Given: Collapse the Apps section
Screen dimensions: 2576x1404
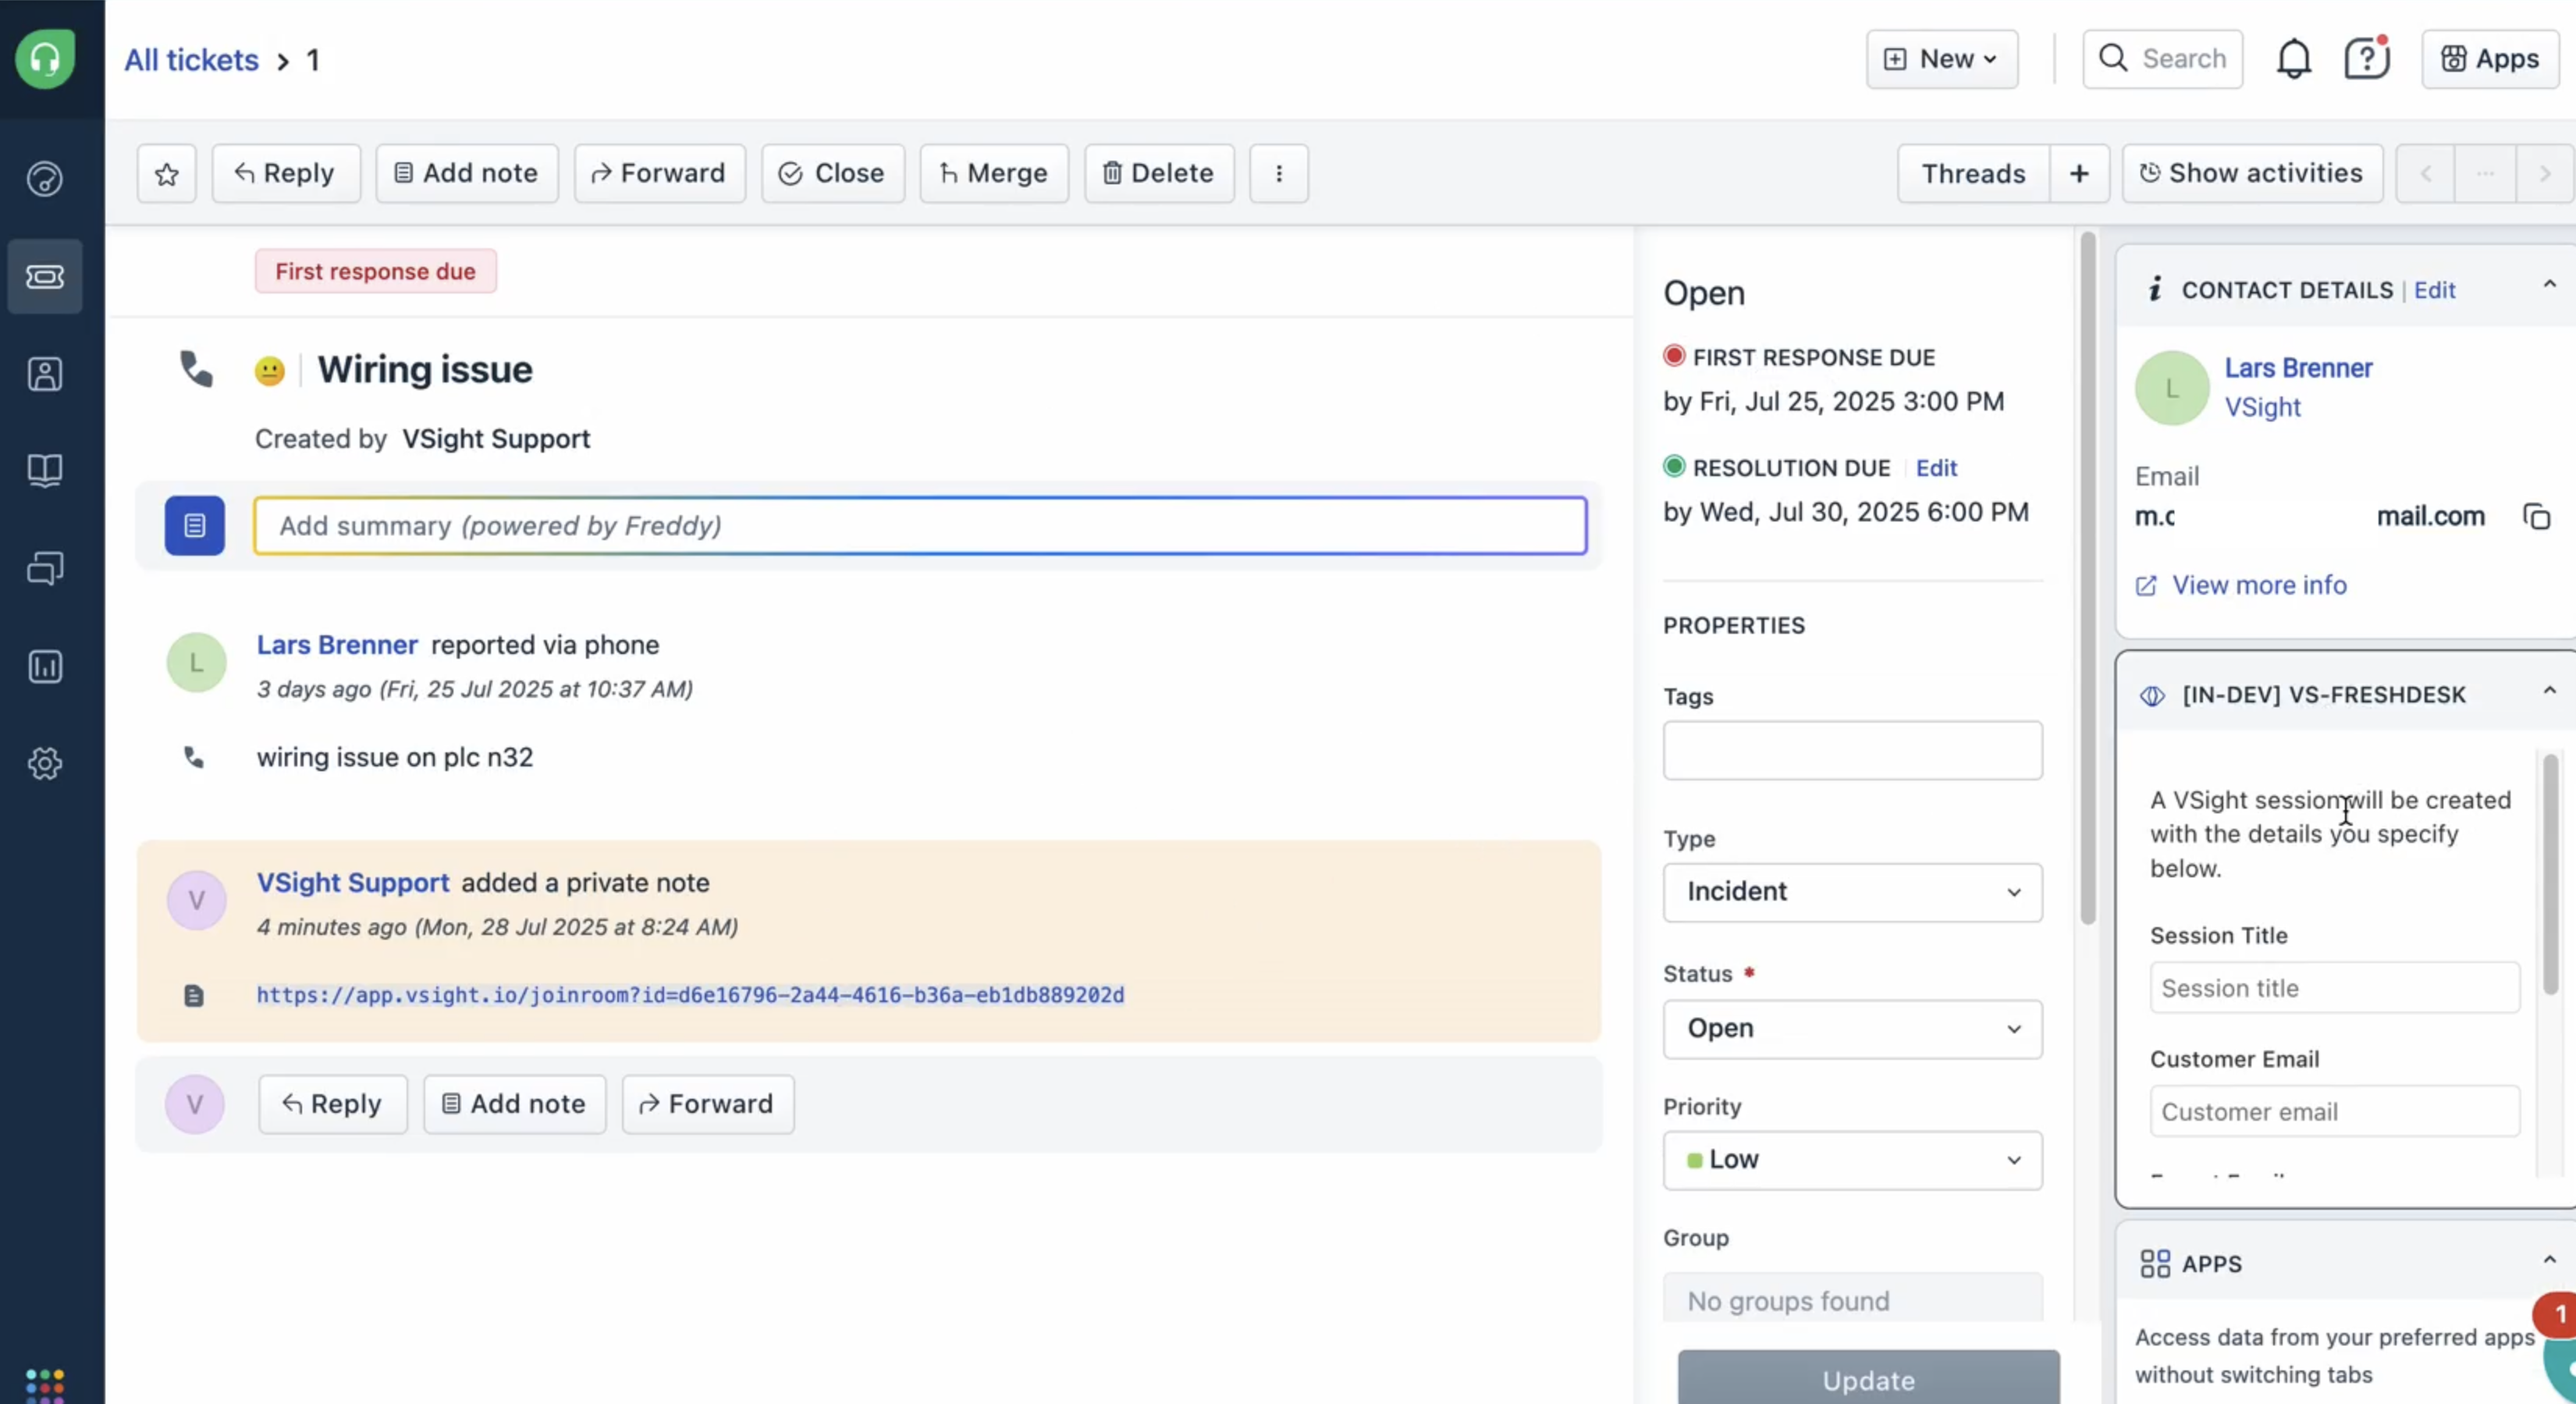Looking at the screenshot, I should [x=2549, y=1260].
